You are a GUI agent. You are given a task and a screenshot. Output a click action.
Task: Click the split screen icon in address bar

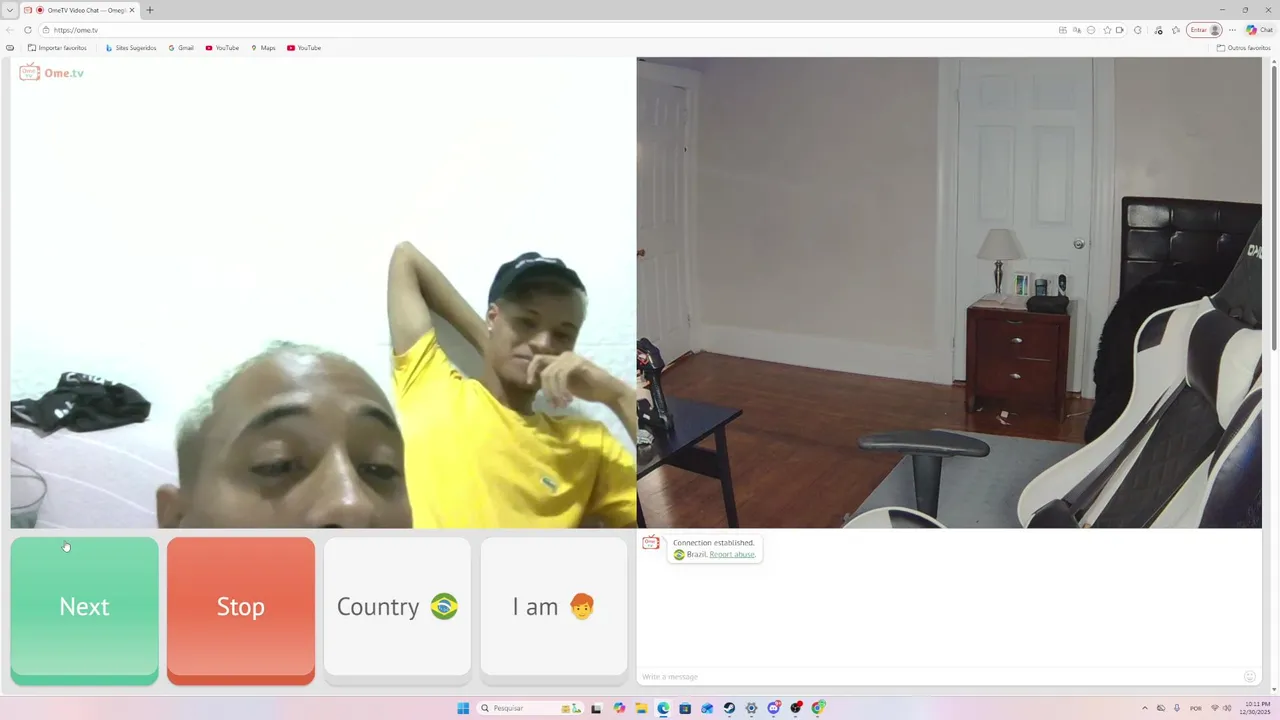(x=1063, y=30)
